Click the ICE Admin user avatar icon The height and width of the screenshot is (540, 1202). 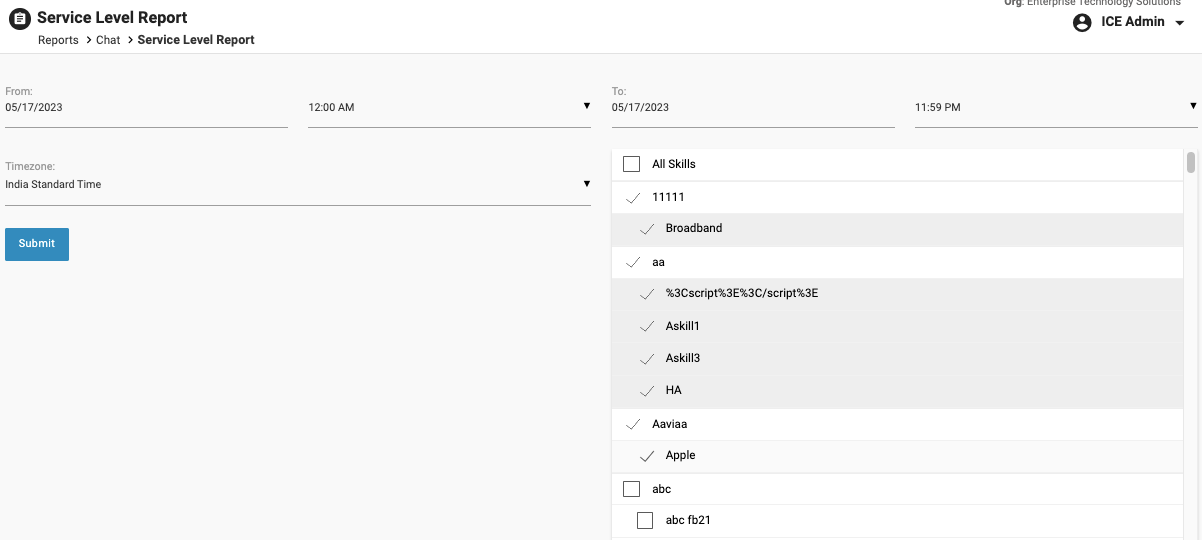tap(1082, 22)
